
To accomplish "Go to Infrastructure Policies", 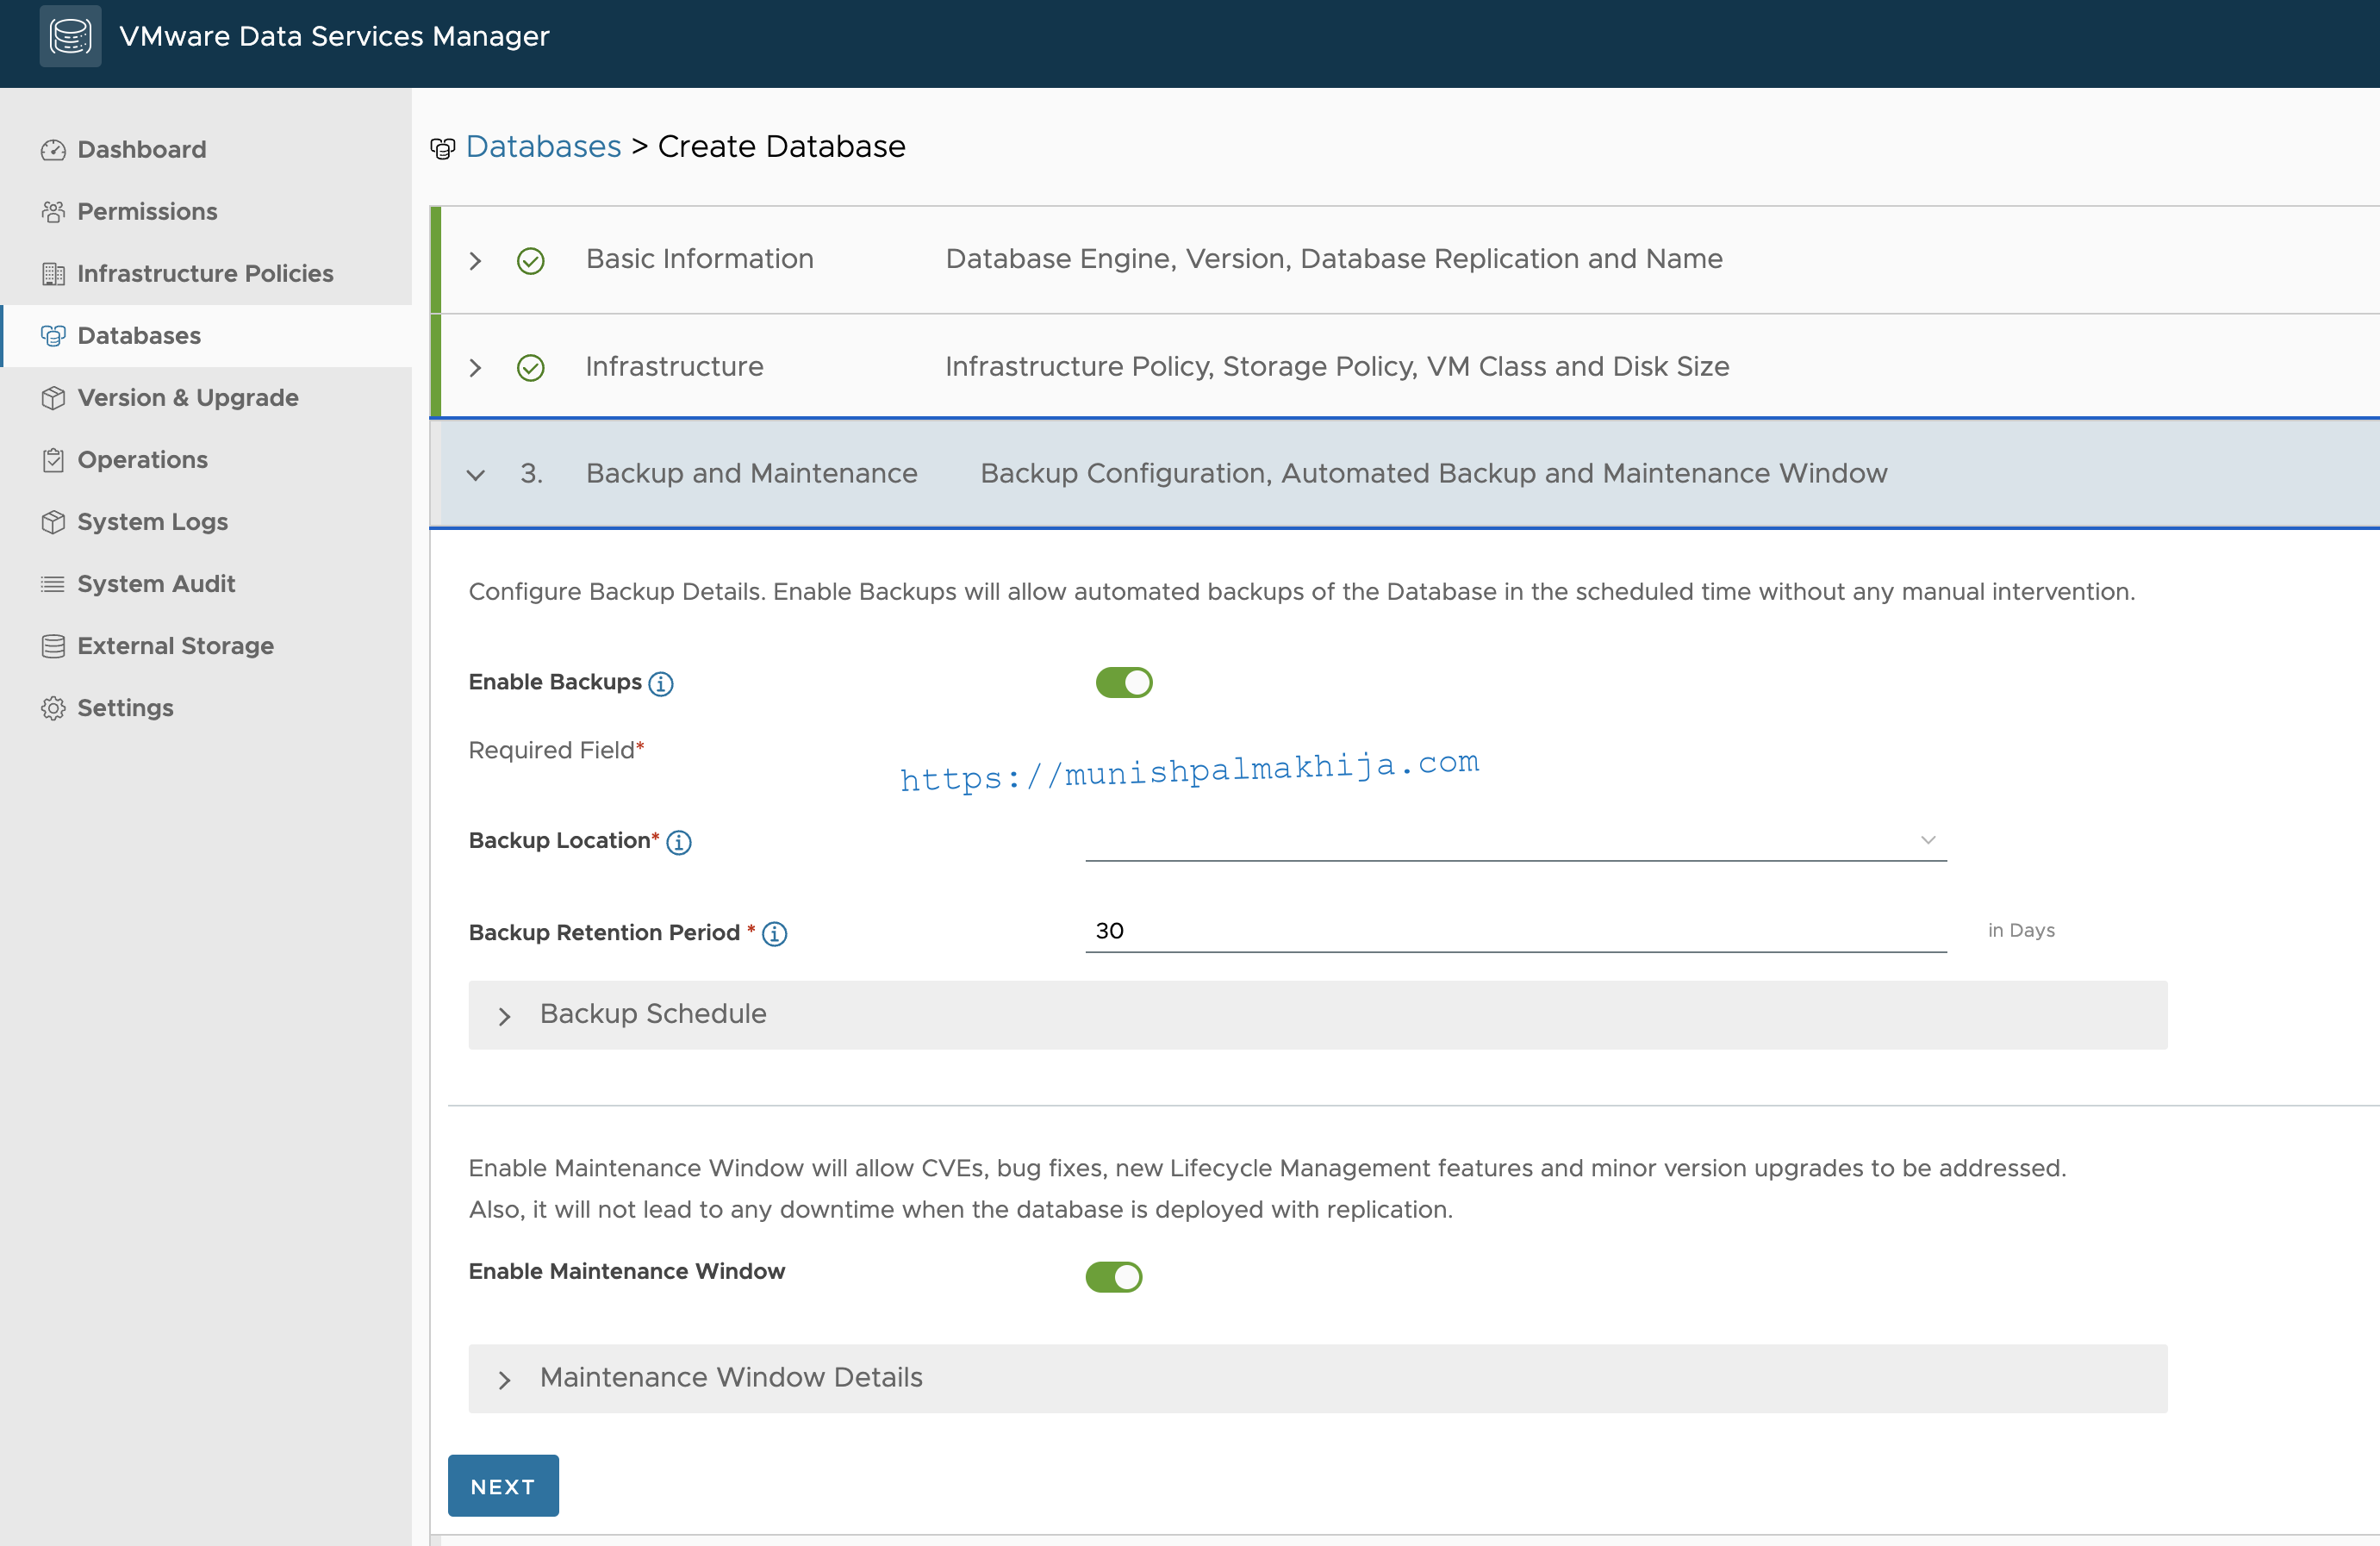I will 206,274.
